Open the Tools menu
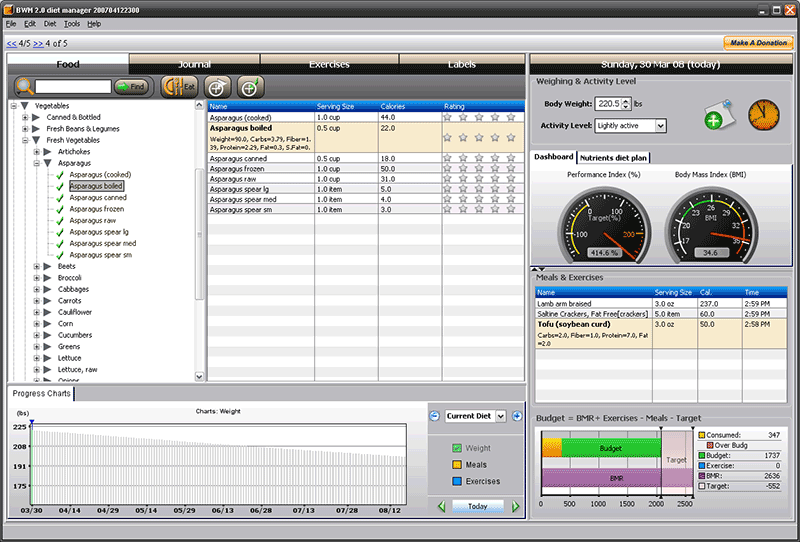The image size is (800, 542). [x=71, y=24]
